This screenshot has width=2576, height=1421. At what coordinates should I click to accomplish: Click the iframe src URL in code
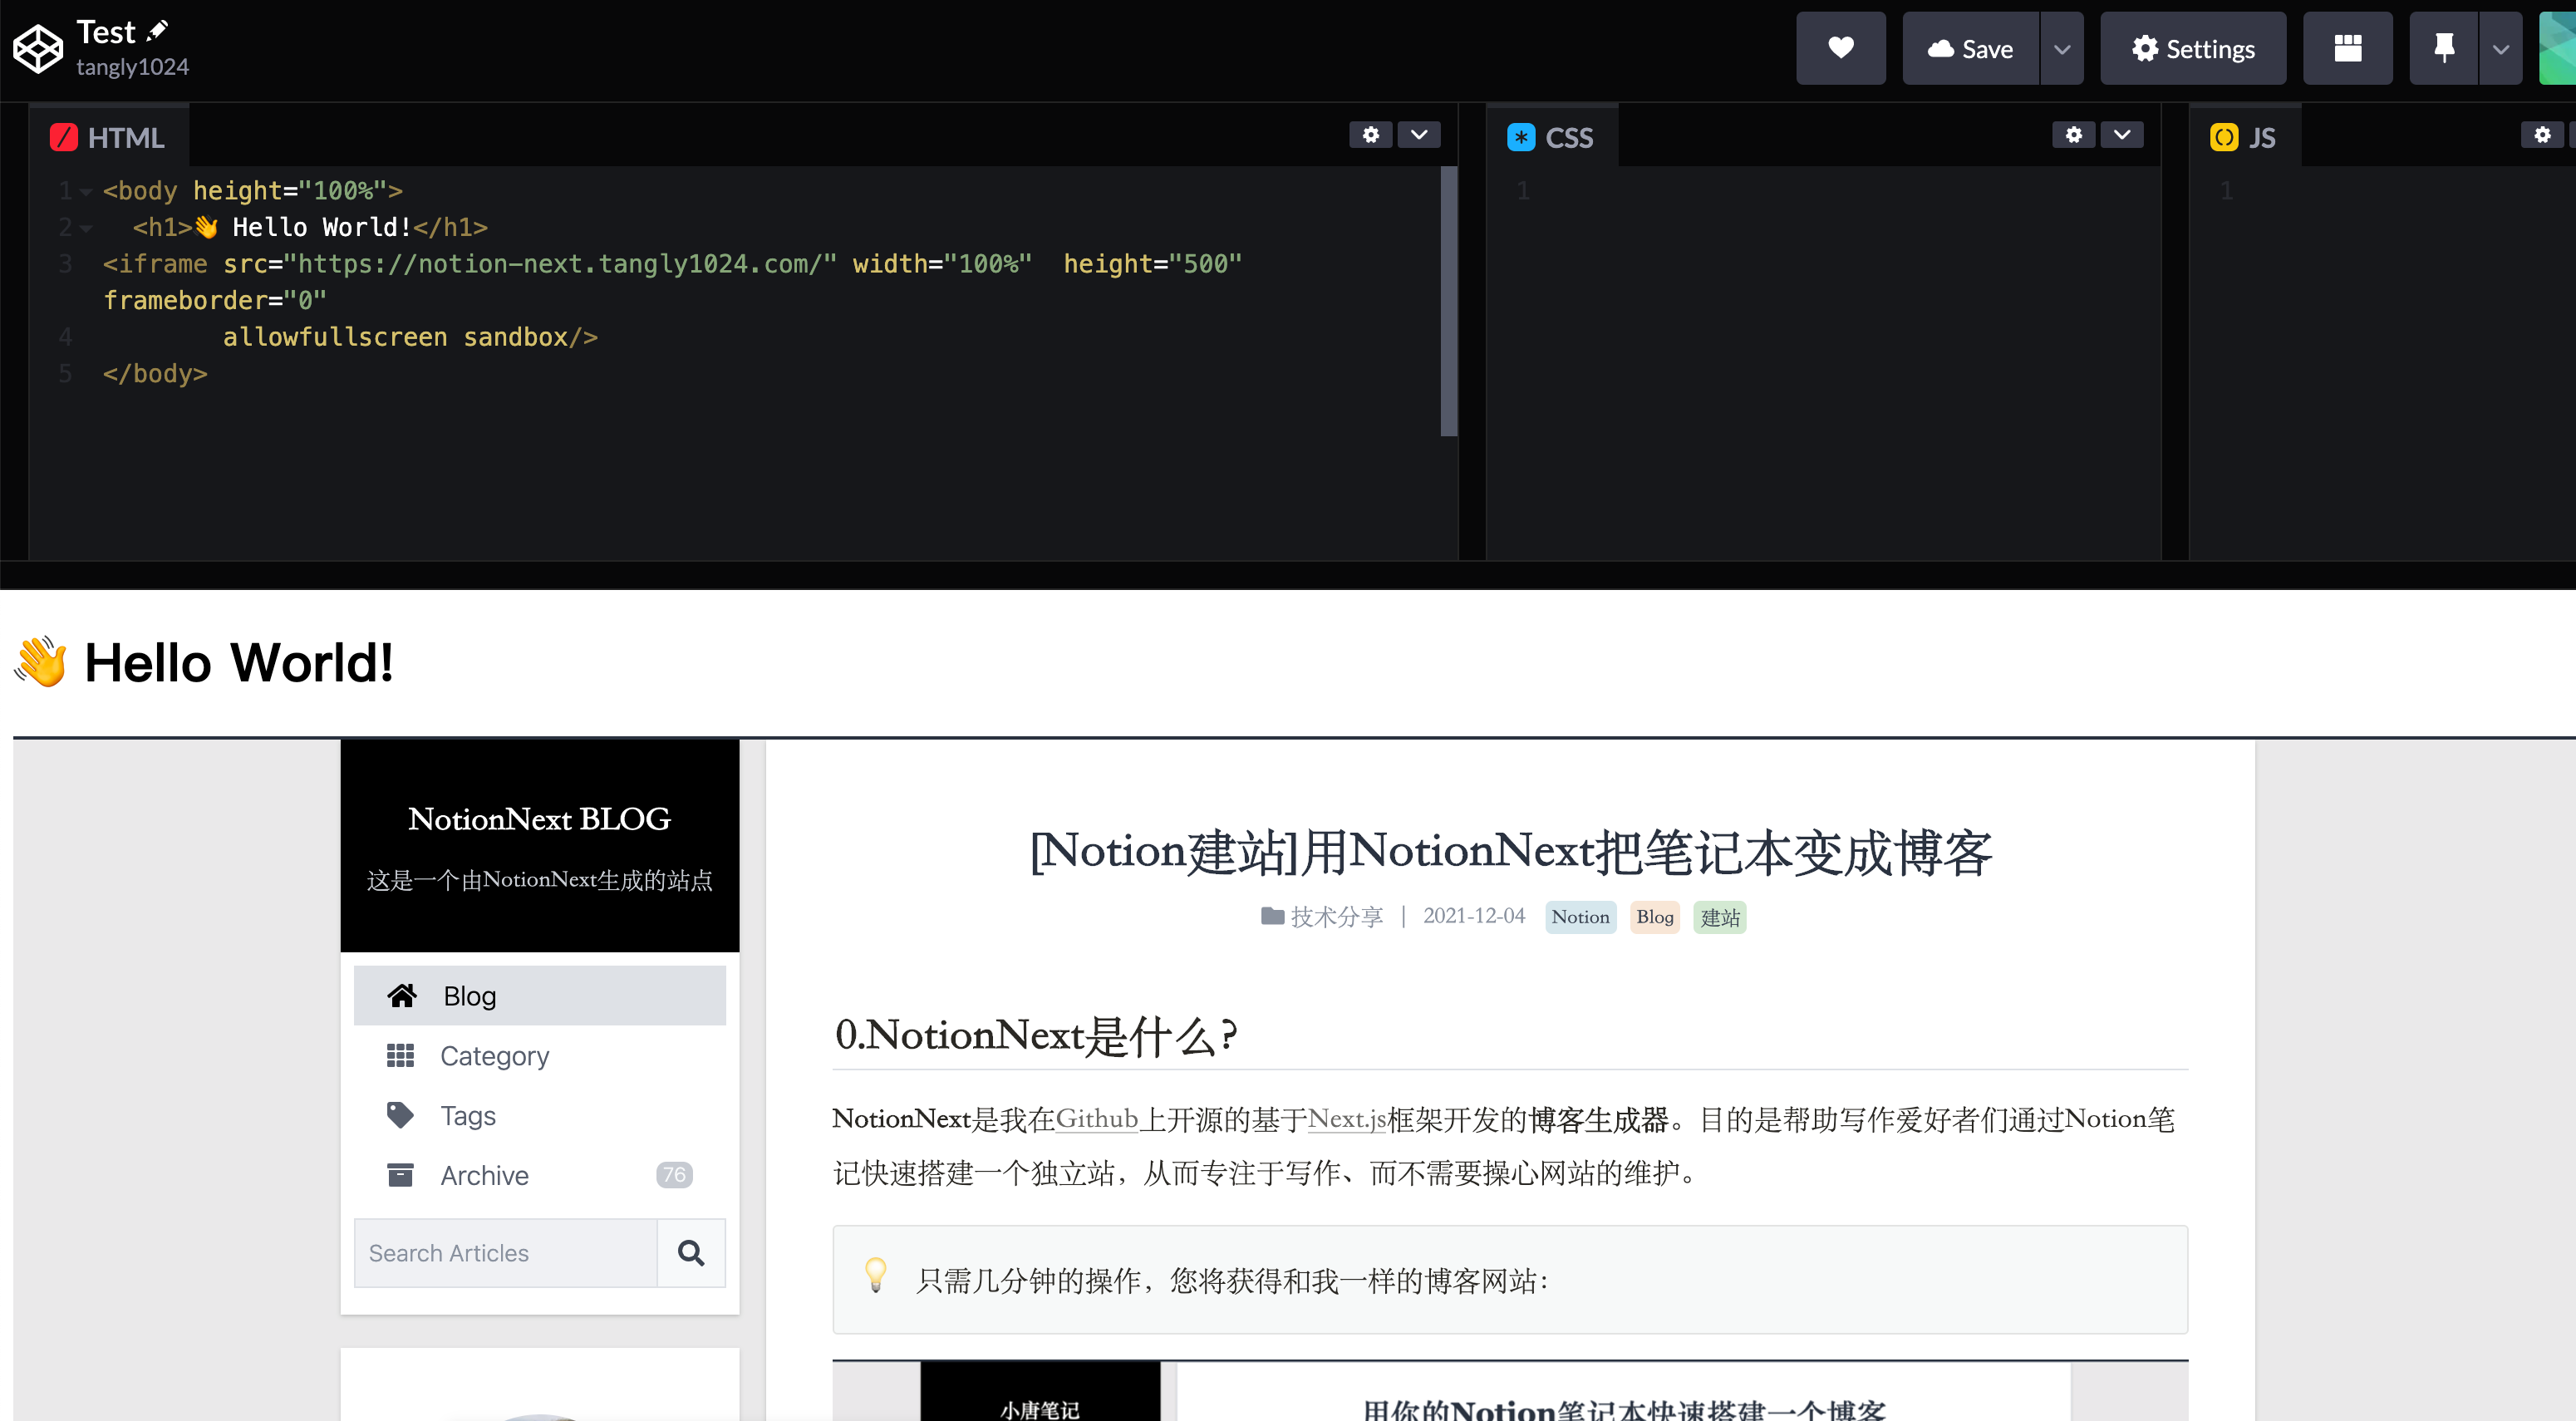point(560,264)
